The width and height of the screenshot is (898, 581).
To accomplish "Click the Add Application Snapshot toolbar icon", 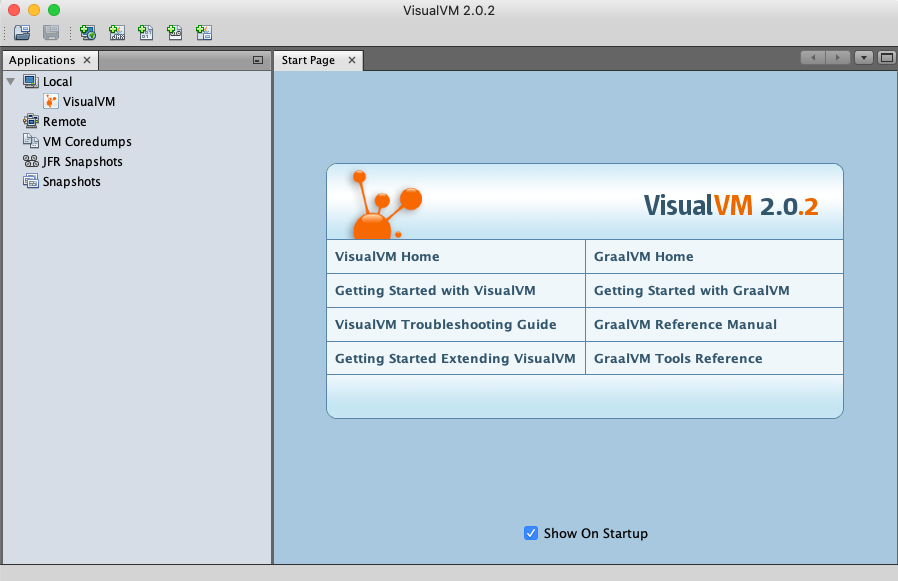I will click(x=204, y=33).
